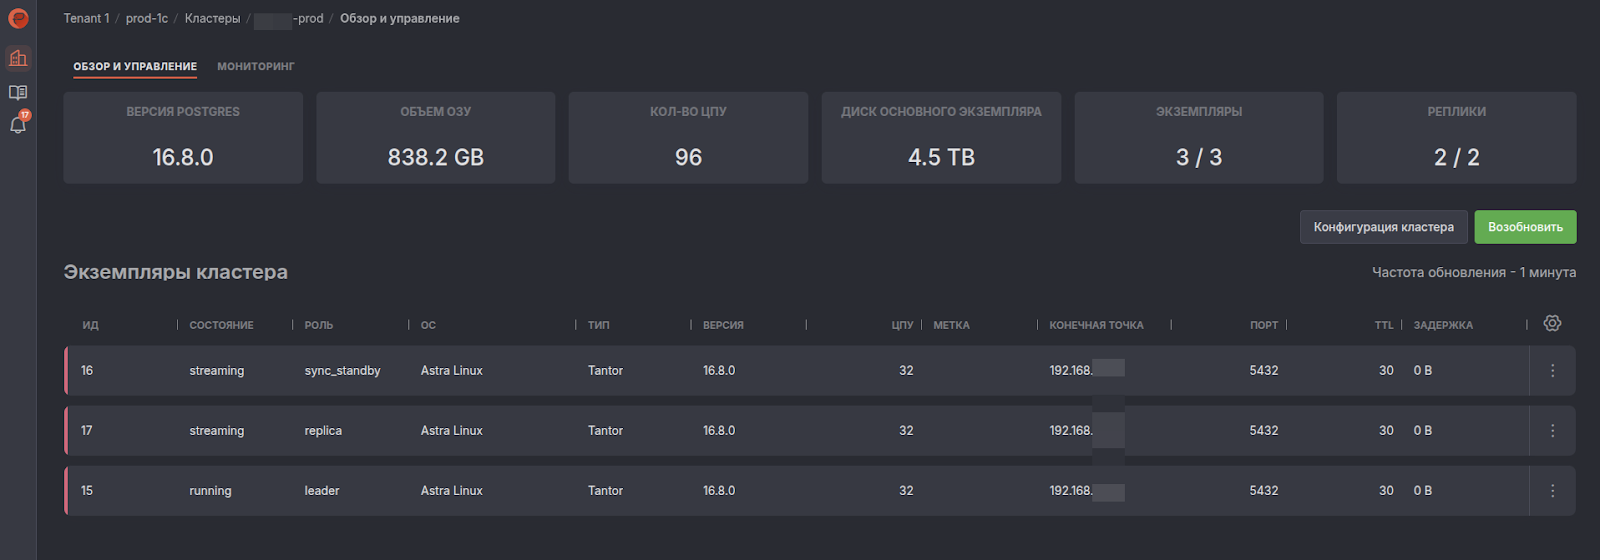Open actions menu for instance 15
Image resolution: width=1600 pixels, height=560 pixels.
(x=1552, y=491)
